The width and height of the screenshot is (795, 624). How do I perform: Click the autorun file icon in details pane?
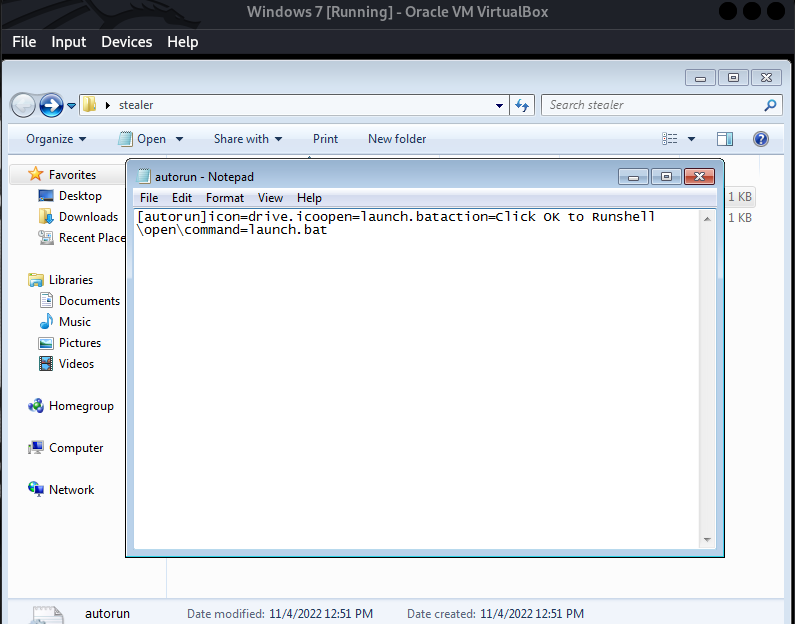(47, 614)
